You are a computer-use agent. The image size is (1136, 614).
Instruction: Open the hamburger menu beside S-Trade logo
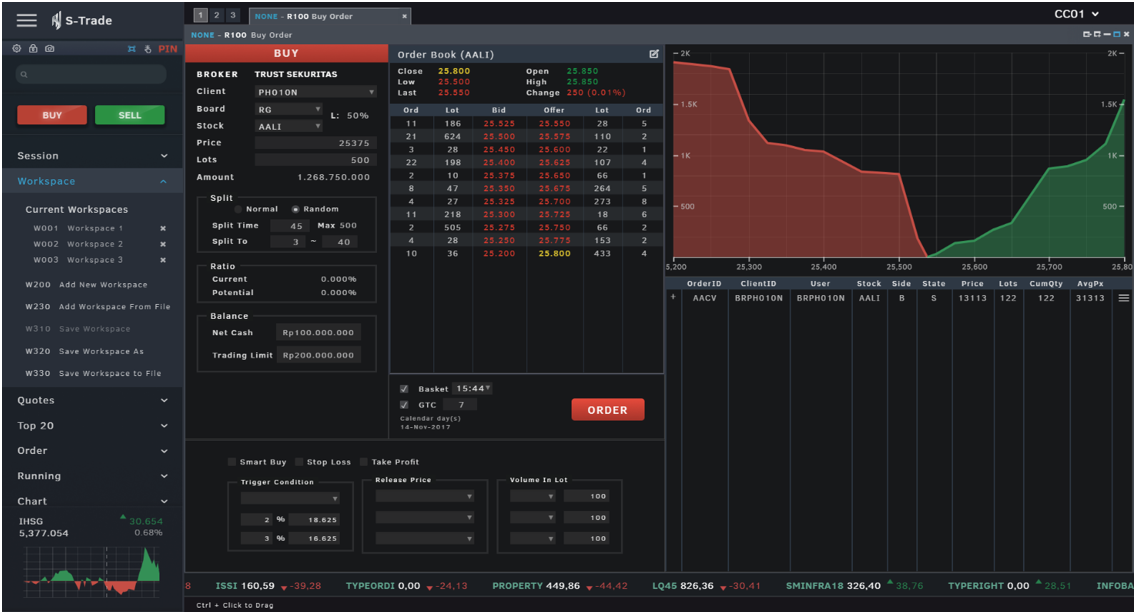(27, 20)
